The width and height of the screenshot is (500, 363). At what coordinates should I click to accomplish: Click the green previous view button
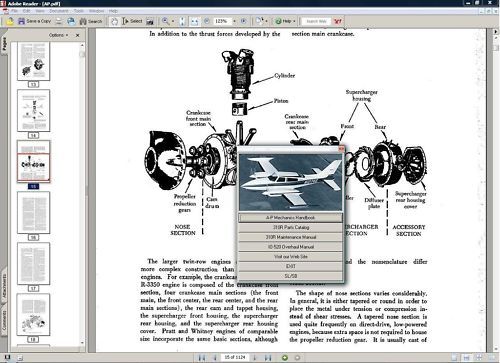(x=285, y=358)
